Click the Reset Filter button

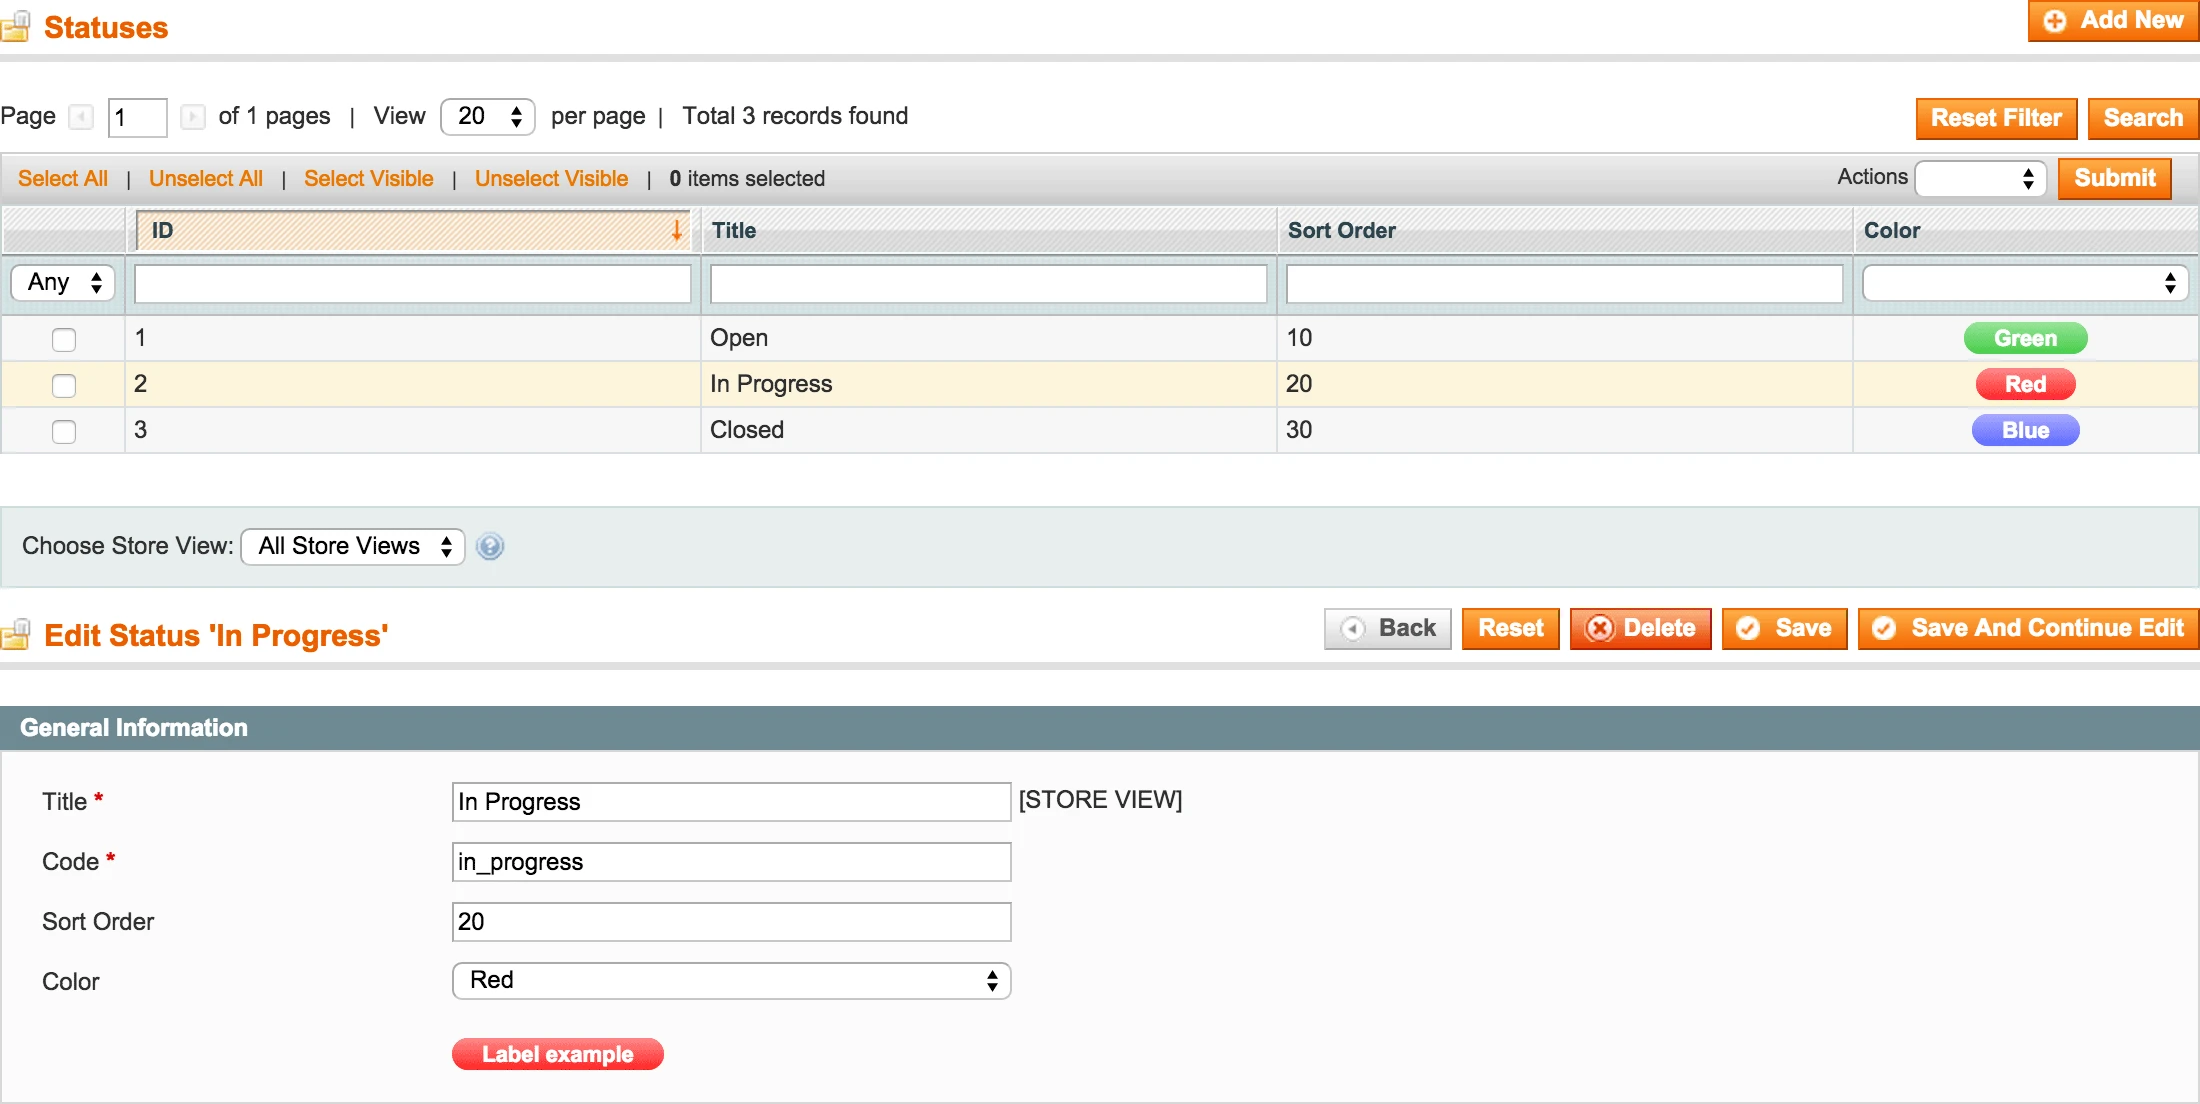point(1995,118)
